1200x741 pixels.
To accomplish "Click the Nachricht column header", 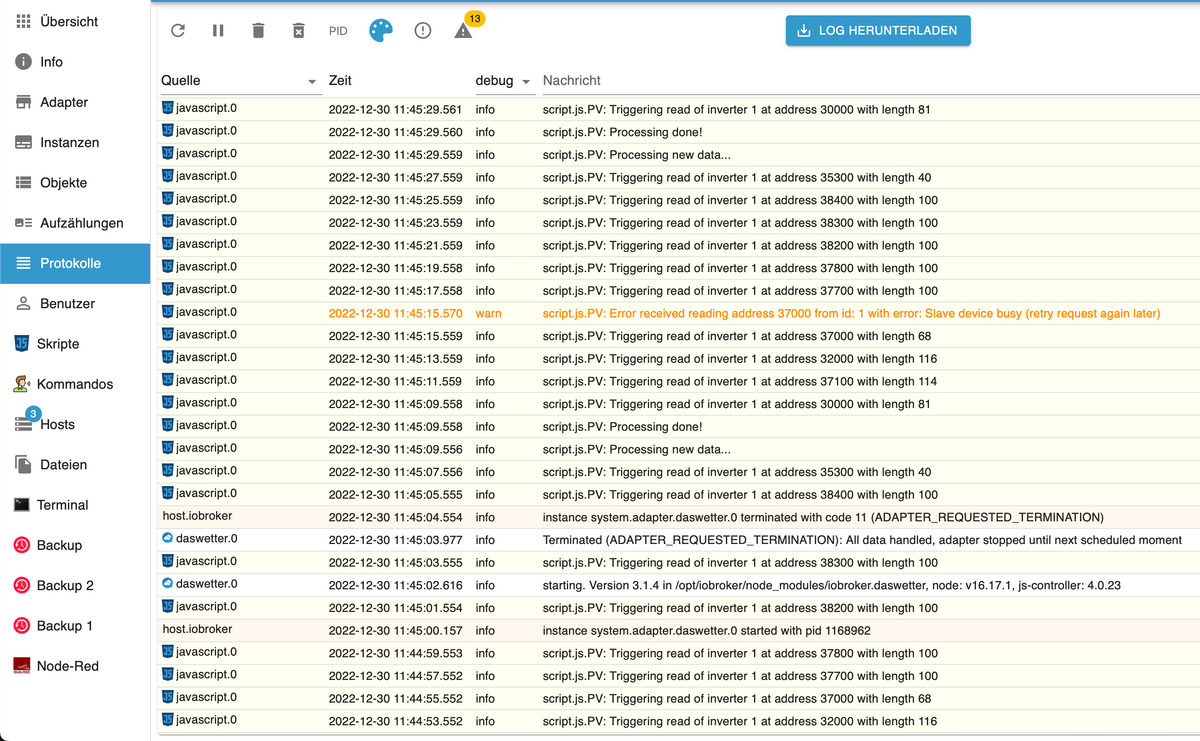I will [572, 81].
